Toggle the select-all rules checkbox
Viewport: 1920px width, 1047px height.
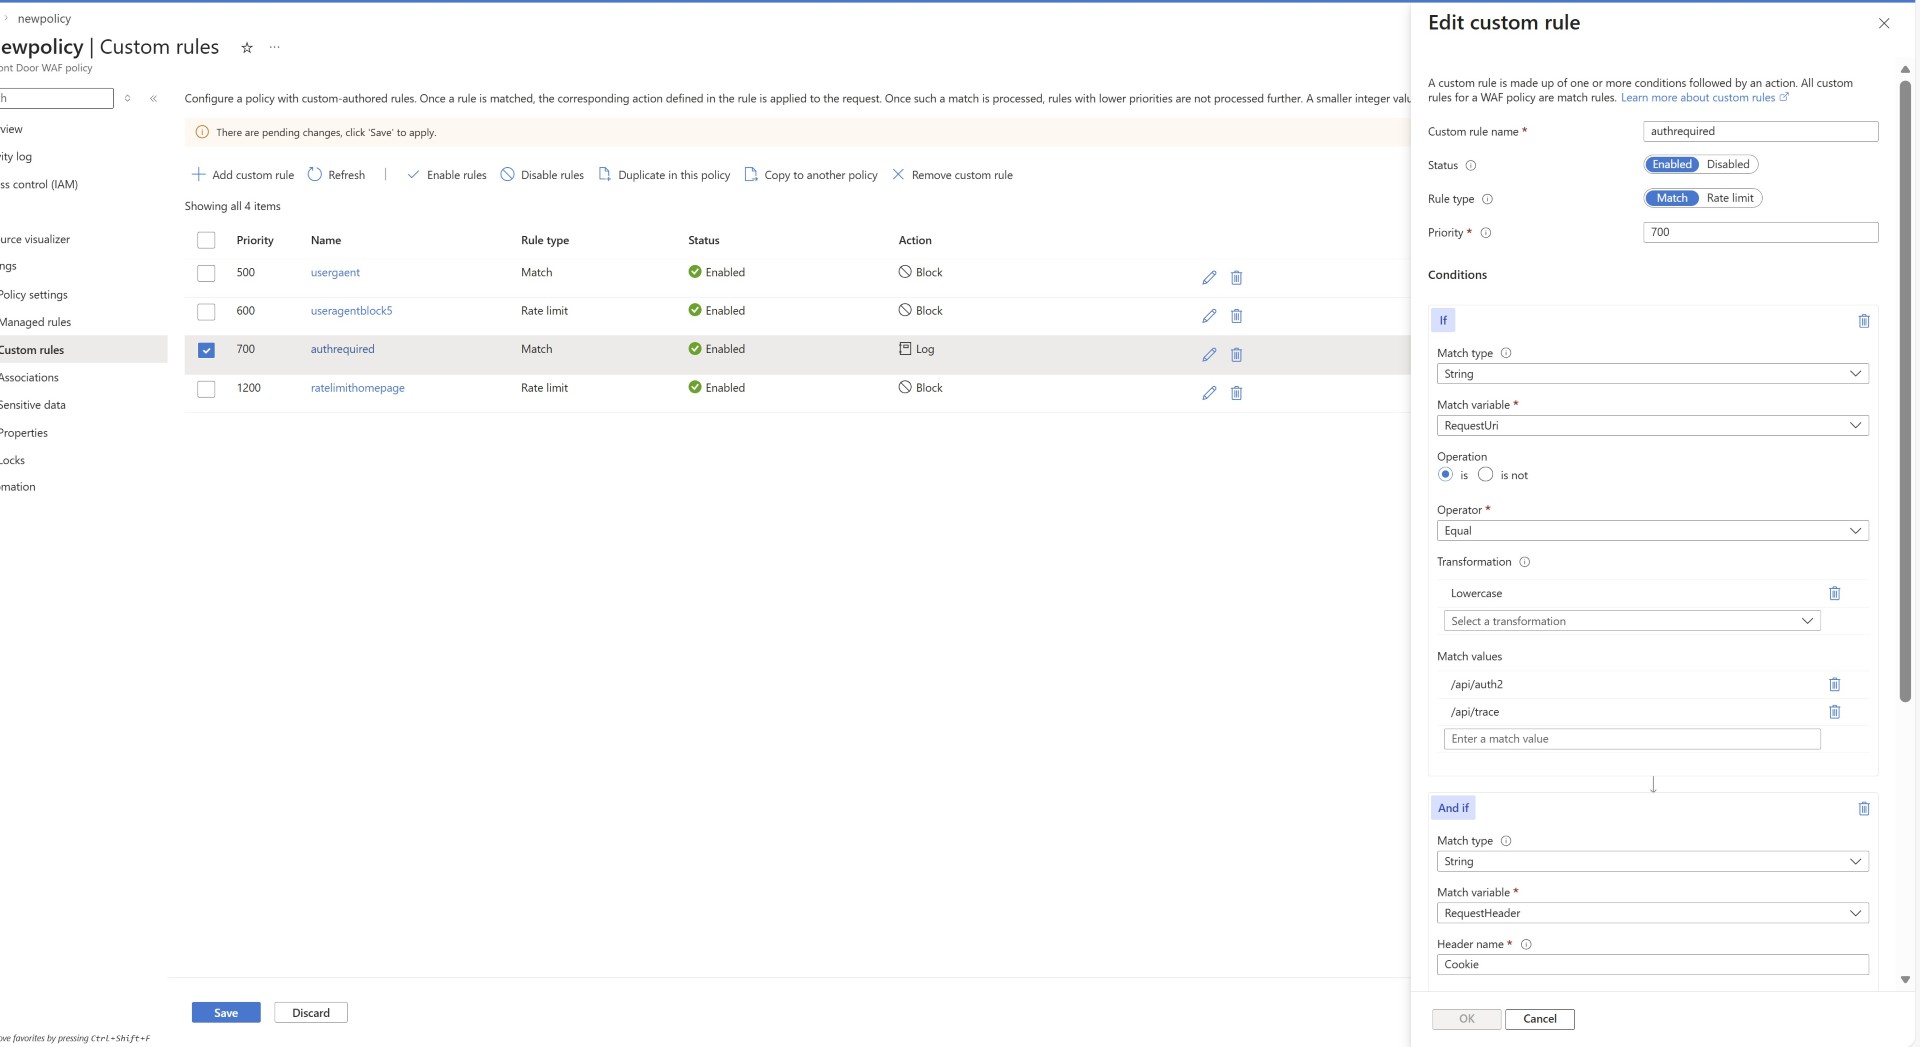[206, 240]
